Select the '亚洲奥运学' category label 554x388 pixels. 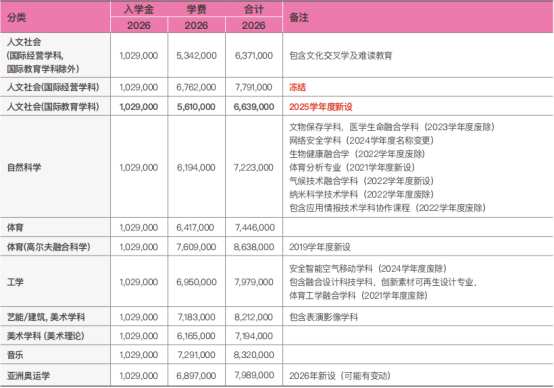click(28, 375)
